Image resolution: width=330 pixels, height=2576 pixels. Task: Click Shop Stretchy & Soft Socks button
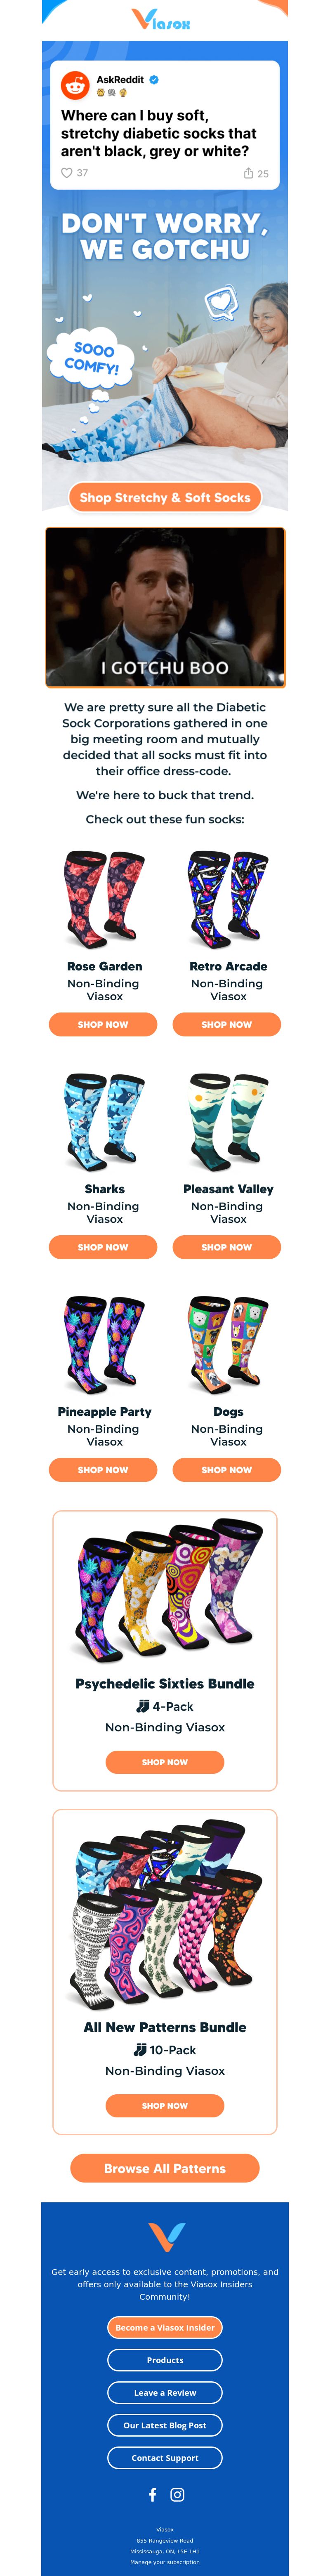pyautogui.click(x=165, y=497)
